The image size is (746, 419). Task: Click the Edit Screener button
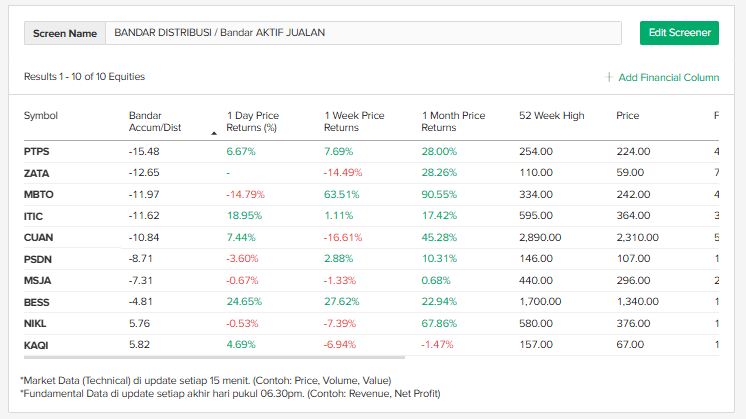pyautogui.click(x=679, y=33)
